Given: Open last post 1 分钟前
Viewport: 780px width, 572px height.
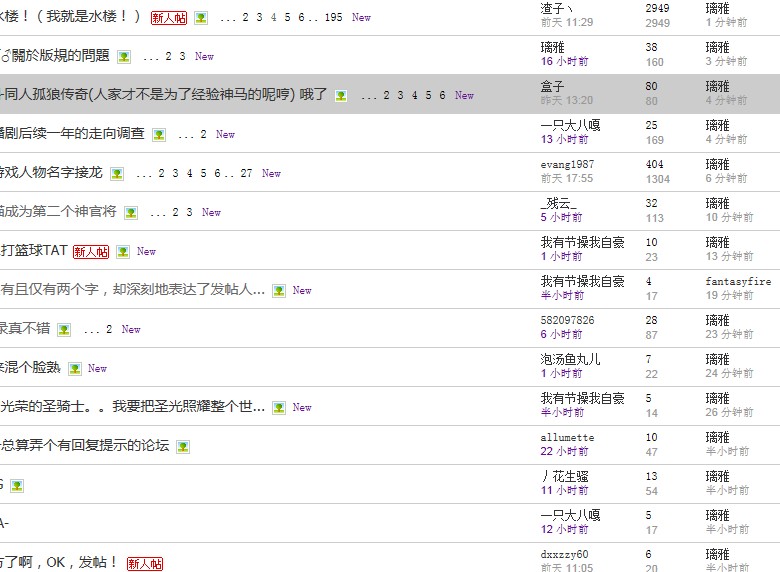Looking at the screenshot, I should click(726, 22).
